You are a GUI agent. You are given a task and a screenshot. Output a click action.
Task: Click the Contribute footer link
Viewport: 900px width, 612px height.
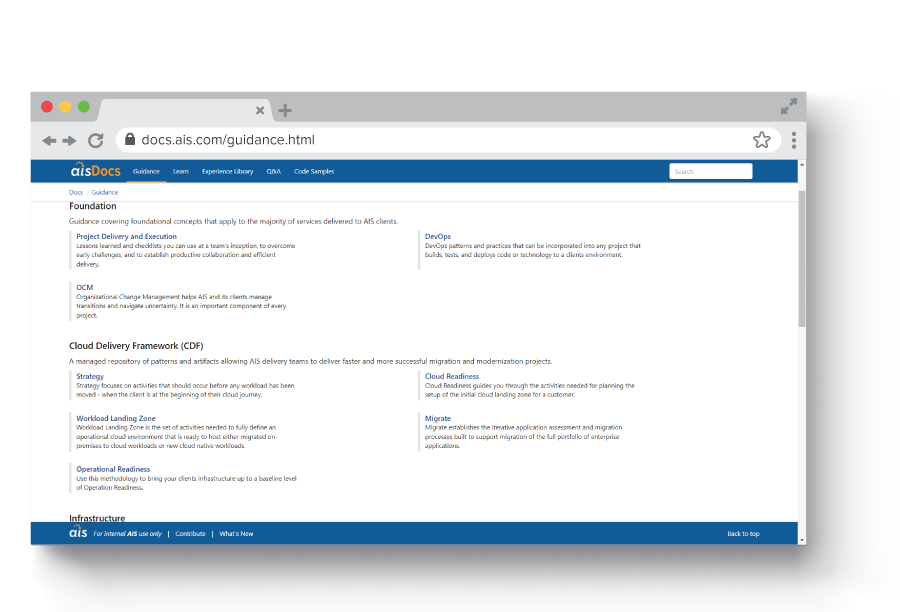[x=191, y=534]
